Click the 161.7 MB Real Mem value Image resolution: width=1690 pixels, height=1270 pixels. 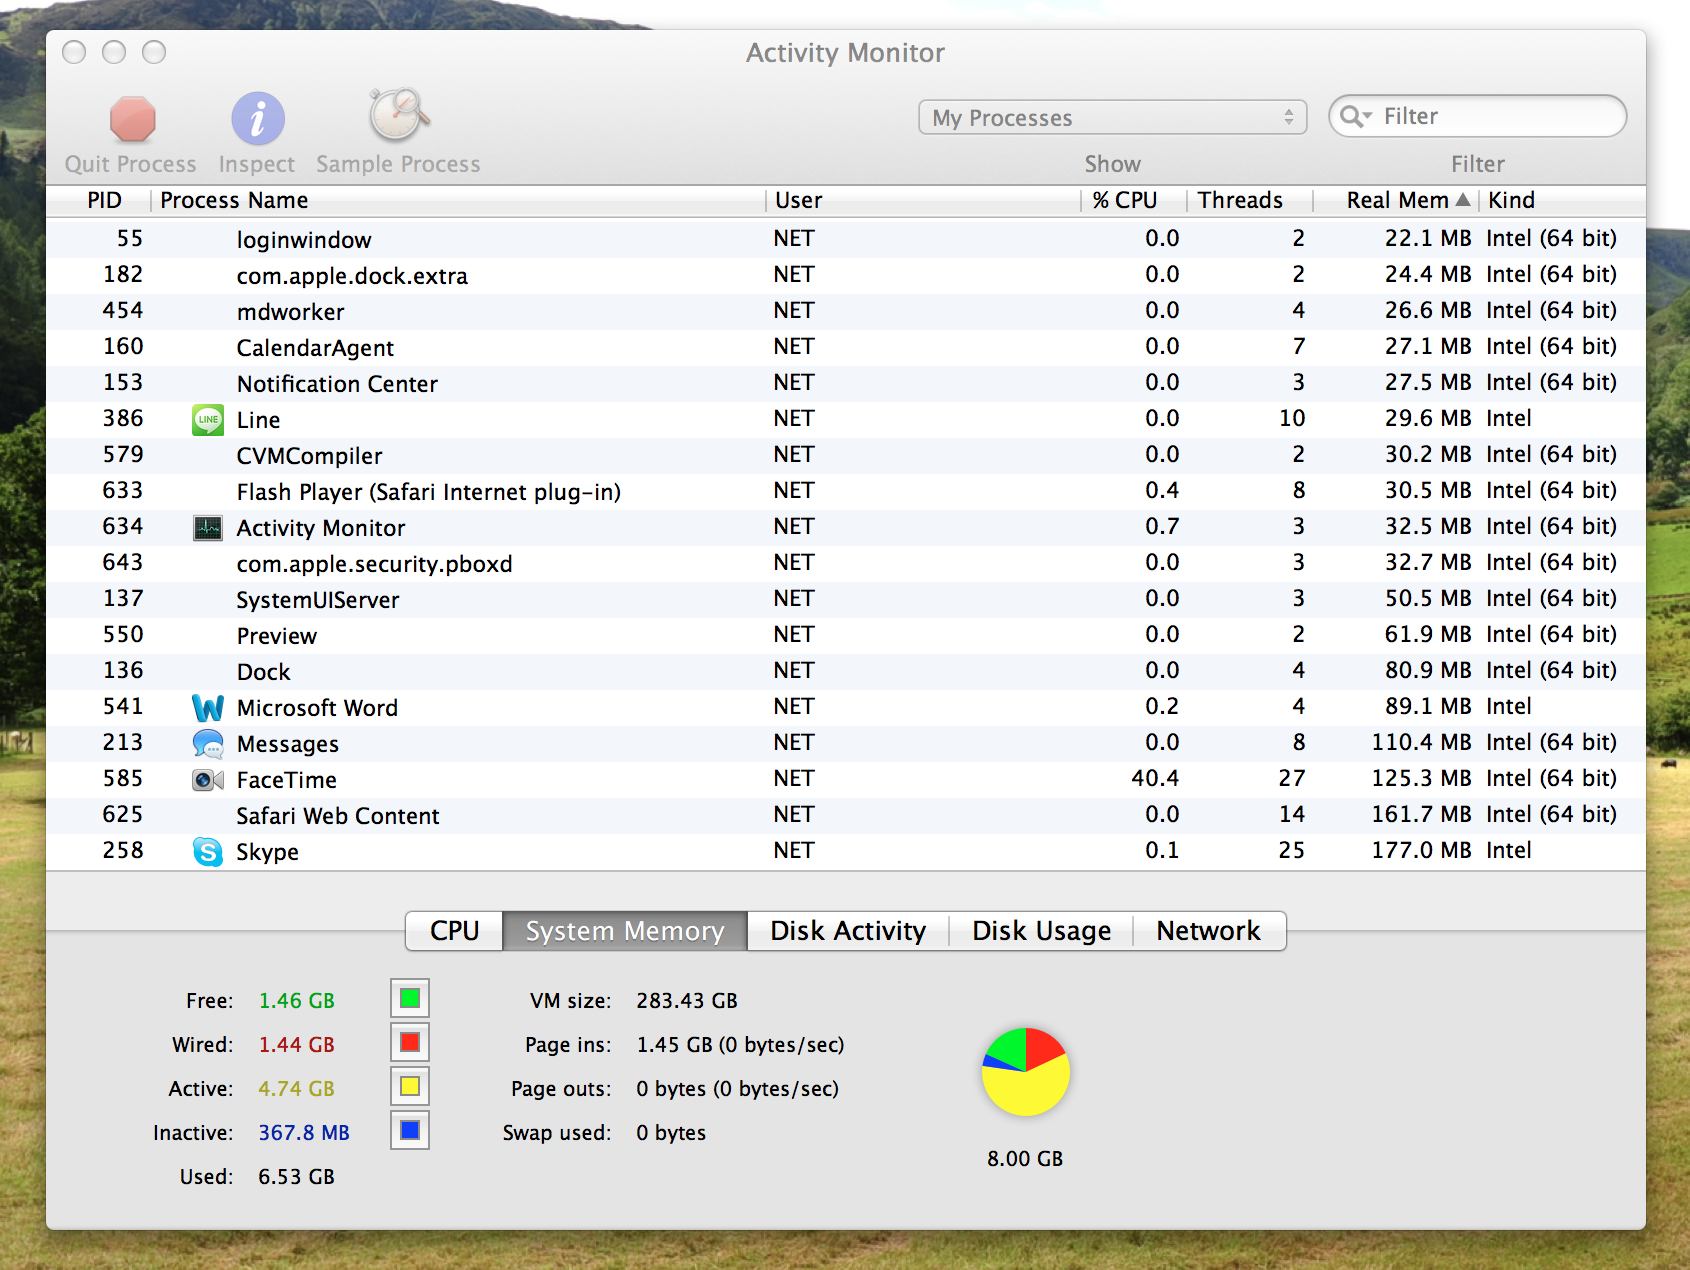coord(1421,814)
